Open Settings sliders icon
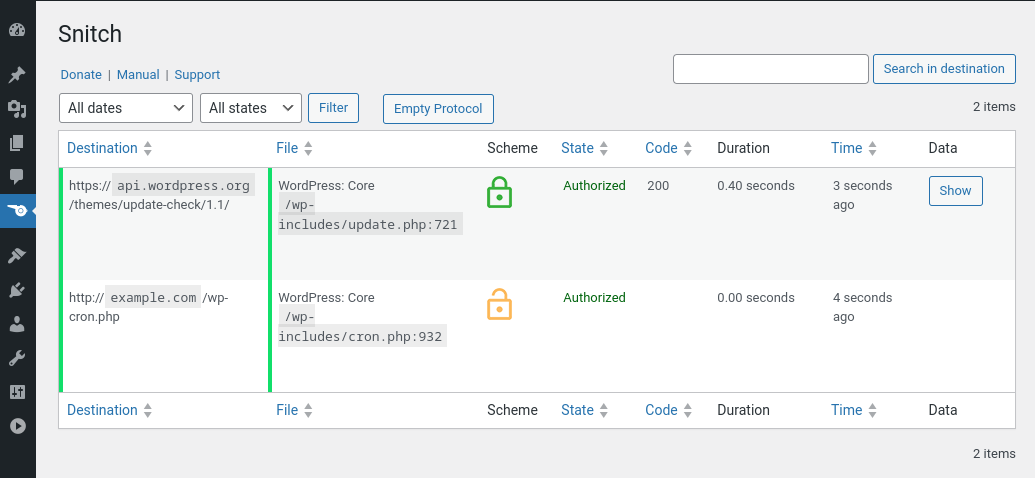The width and height of the screenshot is (1035, 478). click(x=17, y=392)
